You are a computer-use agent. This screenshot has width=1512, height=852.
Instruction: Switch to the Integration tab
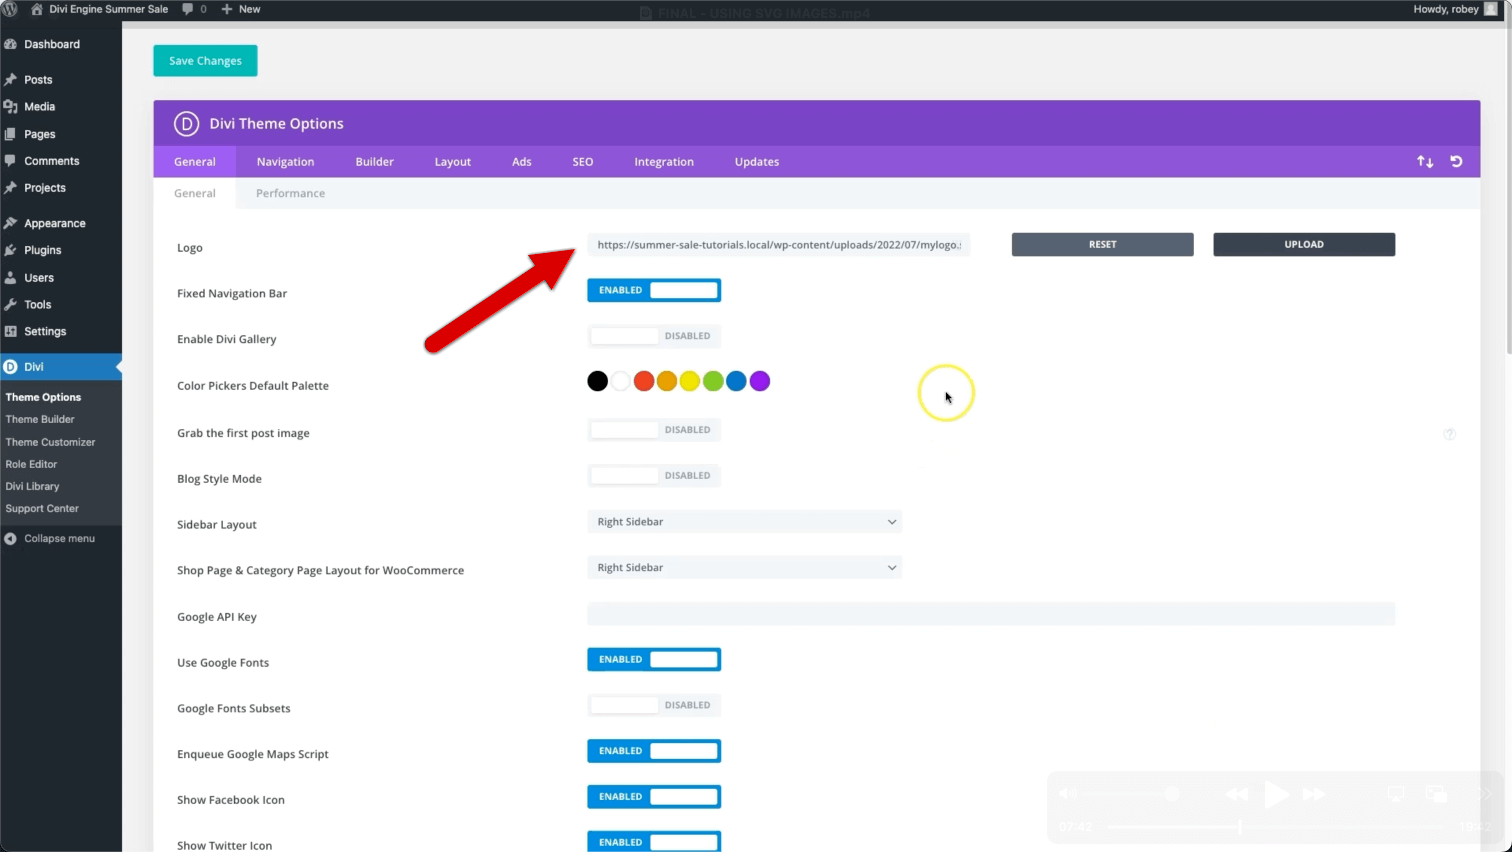[x=664, y=162]
